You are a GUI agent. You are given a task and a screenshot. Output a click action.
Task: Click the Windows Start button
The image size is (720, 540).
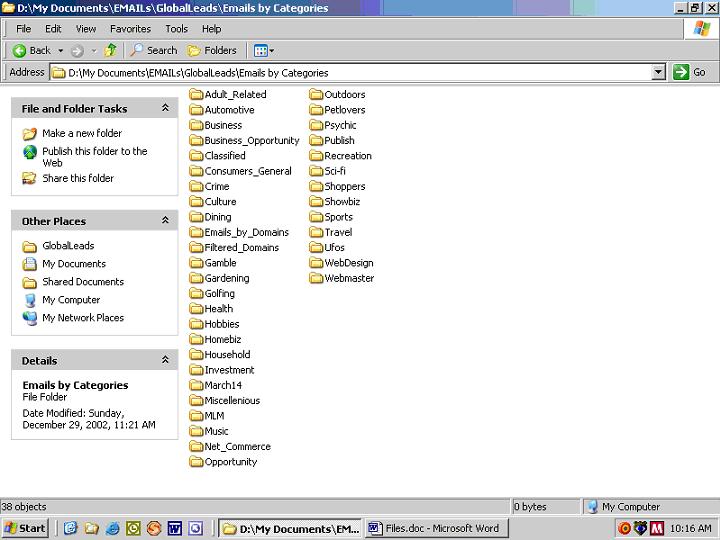point(26,528)
